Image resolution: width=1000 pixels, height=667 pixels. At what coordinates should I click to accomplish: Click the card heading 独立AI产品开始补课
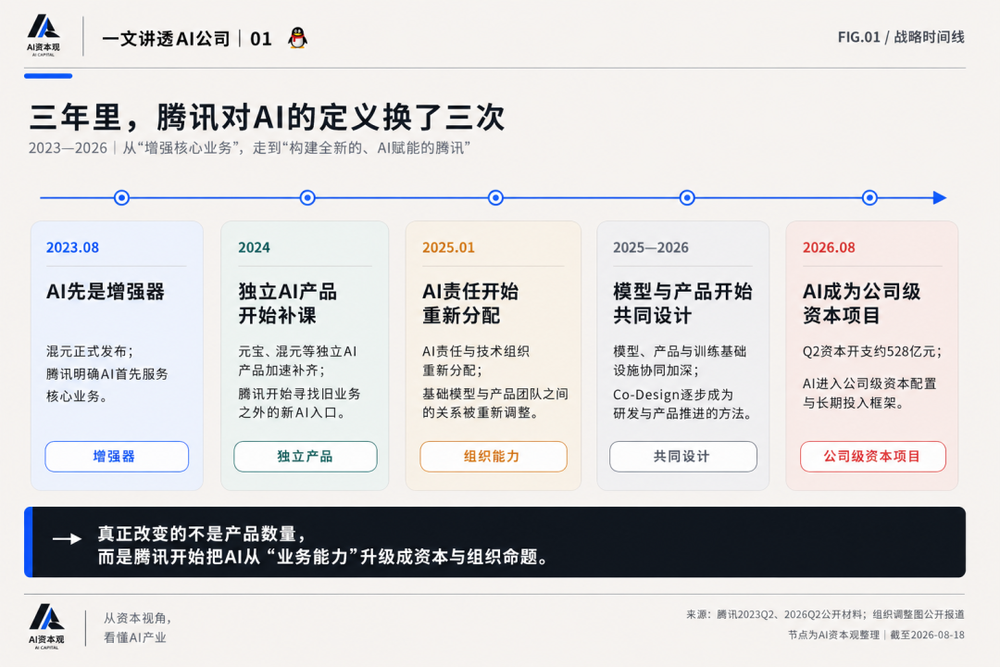pos(288,304)
